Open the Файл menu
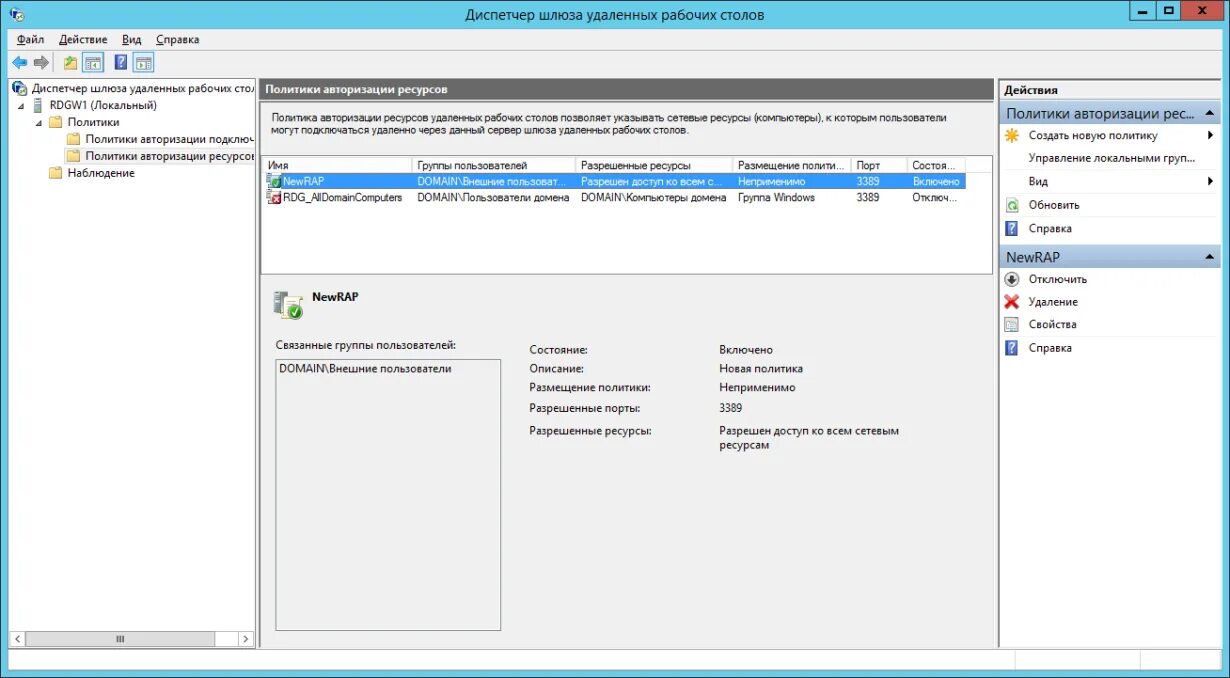Viewport: 1230px width, 678px height. click(x=30, y=40)
